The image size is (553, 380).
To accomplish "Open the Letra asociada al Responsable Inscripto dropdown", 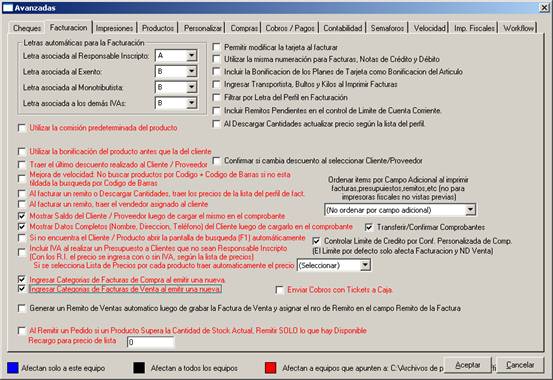I will (x=192, y=55).
